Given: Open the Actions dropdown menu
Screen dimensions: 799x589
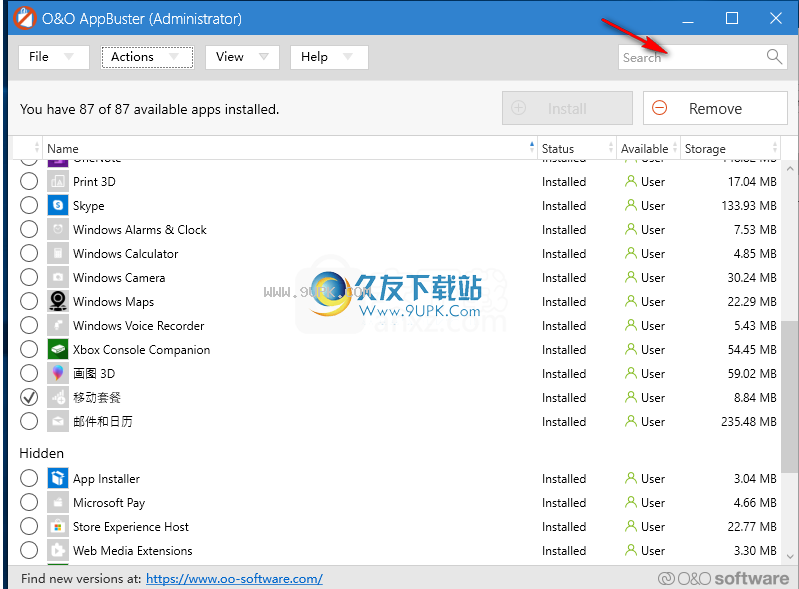Looking at the screenshot, I should point(147,57).
